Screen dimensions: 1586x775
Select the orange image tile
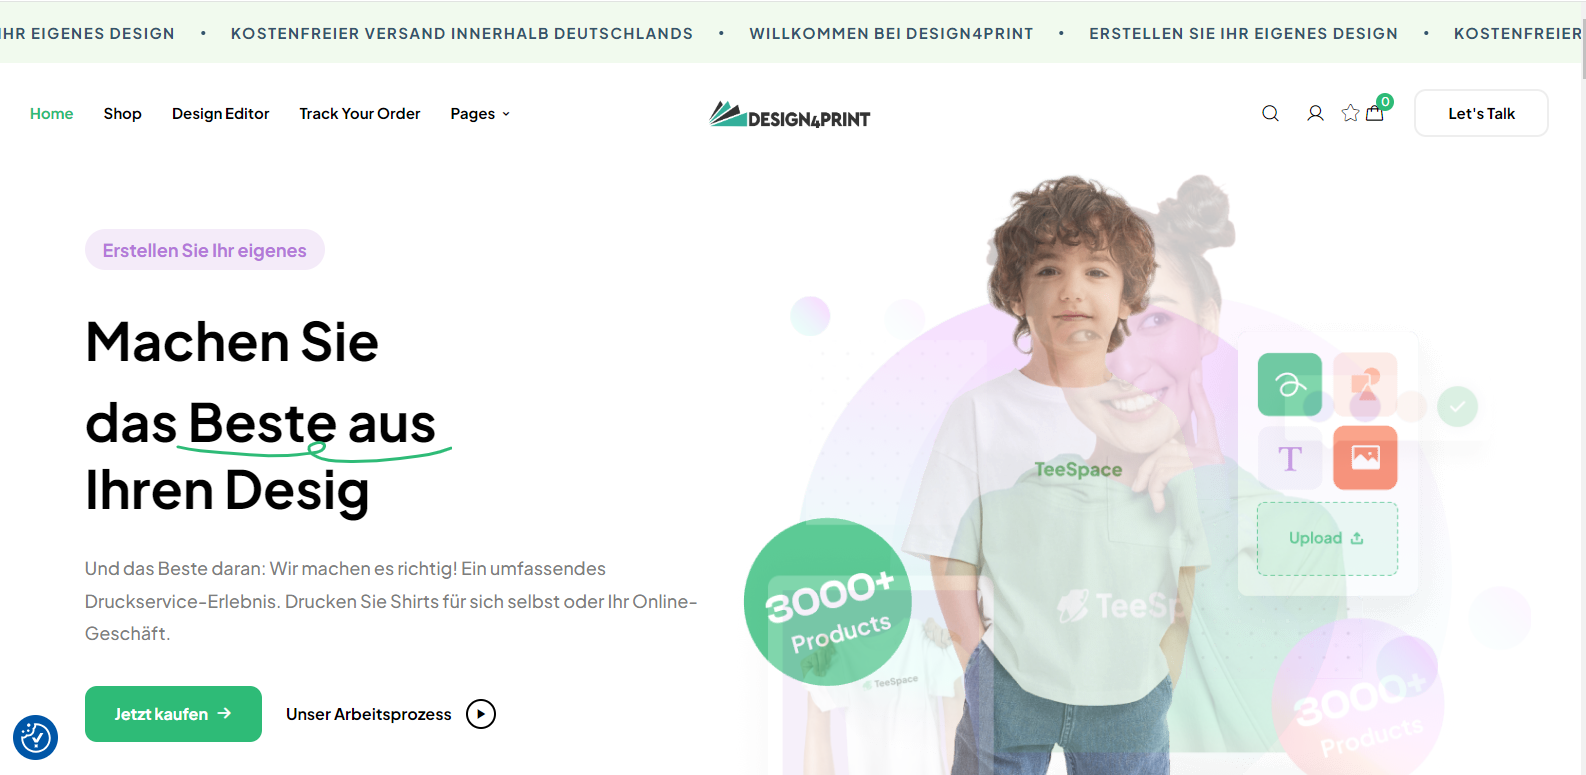pos(1365,458)
